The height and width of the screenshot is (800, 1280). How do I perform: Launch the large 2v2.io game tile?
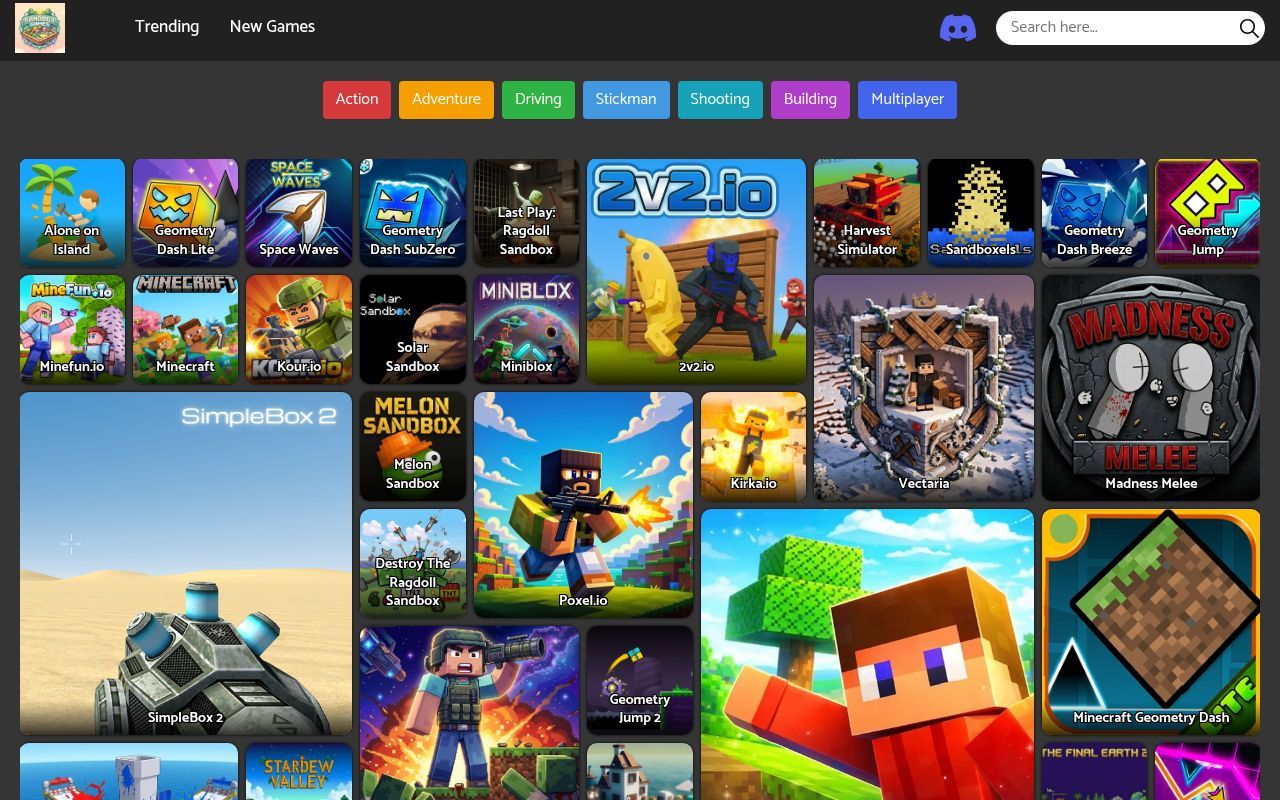[696, 271]
